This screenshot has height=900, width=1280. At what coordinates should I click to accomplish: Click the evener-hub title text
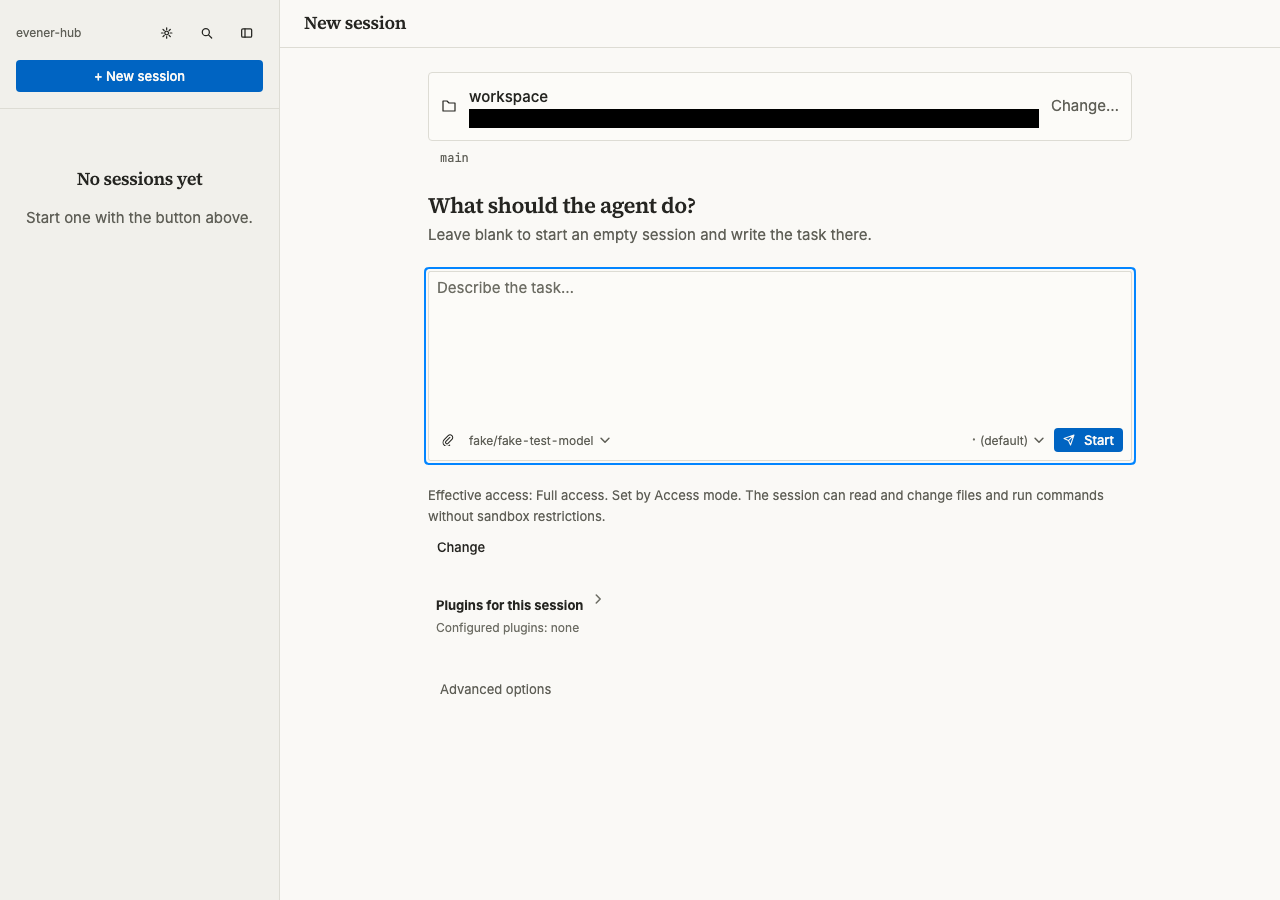49,33
